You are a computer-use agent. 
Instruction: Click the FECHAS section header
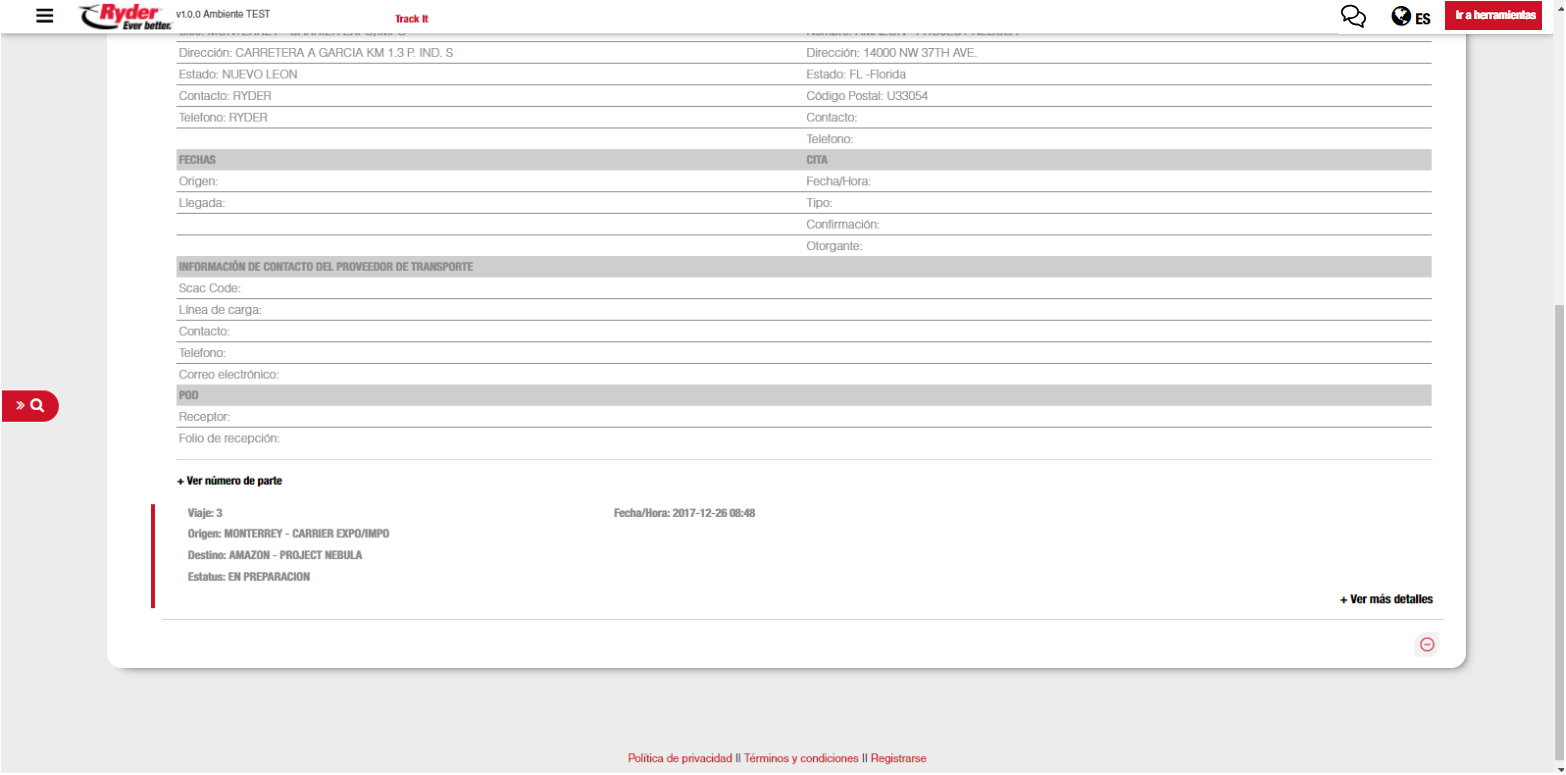tap(197, 160)
